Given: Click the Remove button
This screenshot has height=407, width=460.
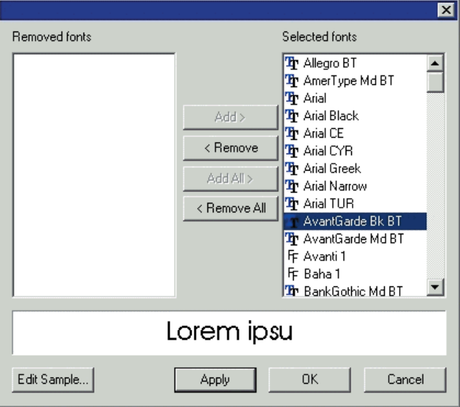Looking at the screenshot, I should (231, 148).
